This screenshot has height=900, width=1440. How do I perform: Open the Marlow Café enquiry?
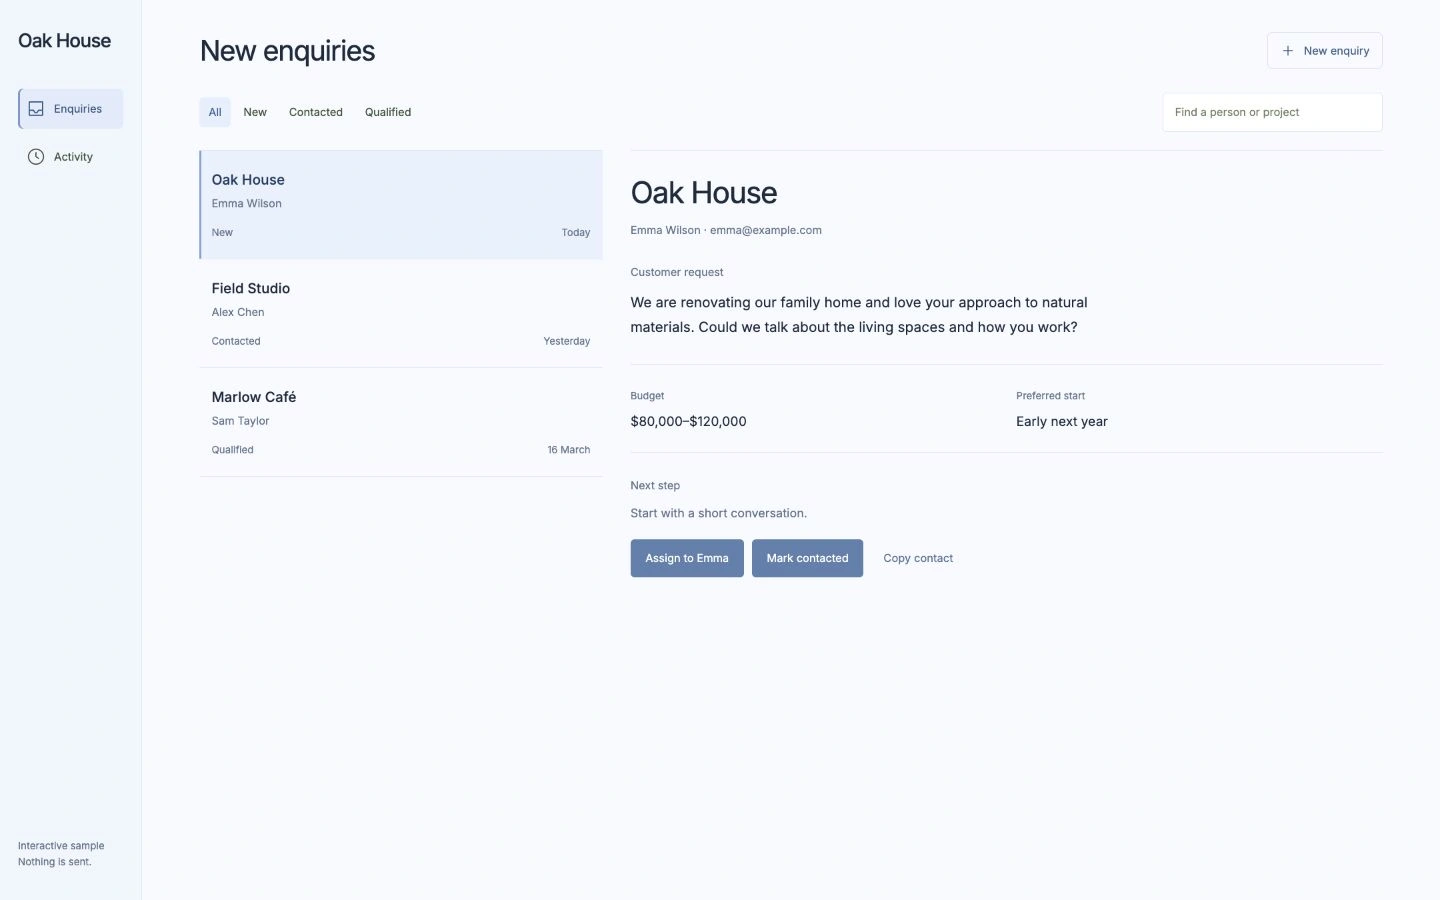click(x=401, y=423)
